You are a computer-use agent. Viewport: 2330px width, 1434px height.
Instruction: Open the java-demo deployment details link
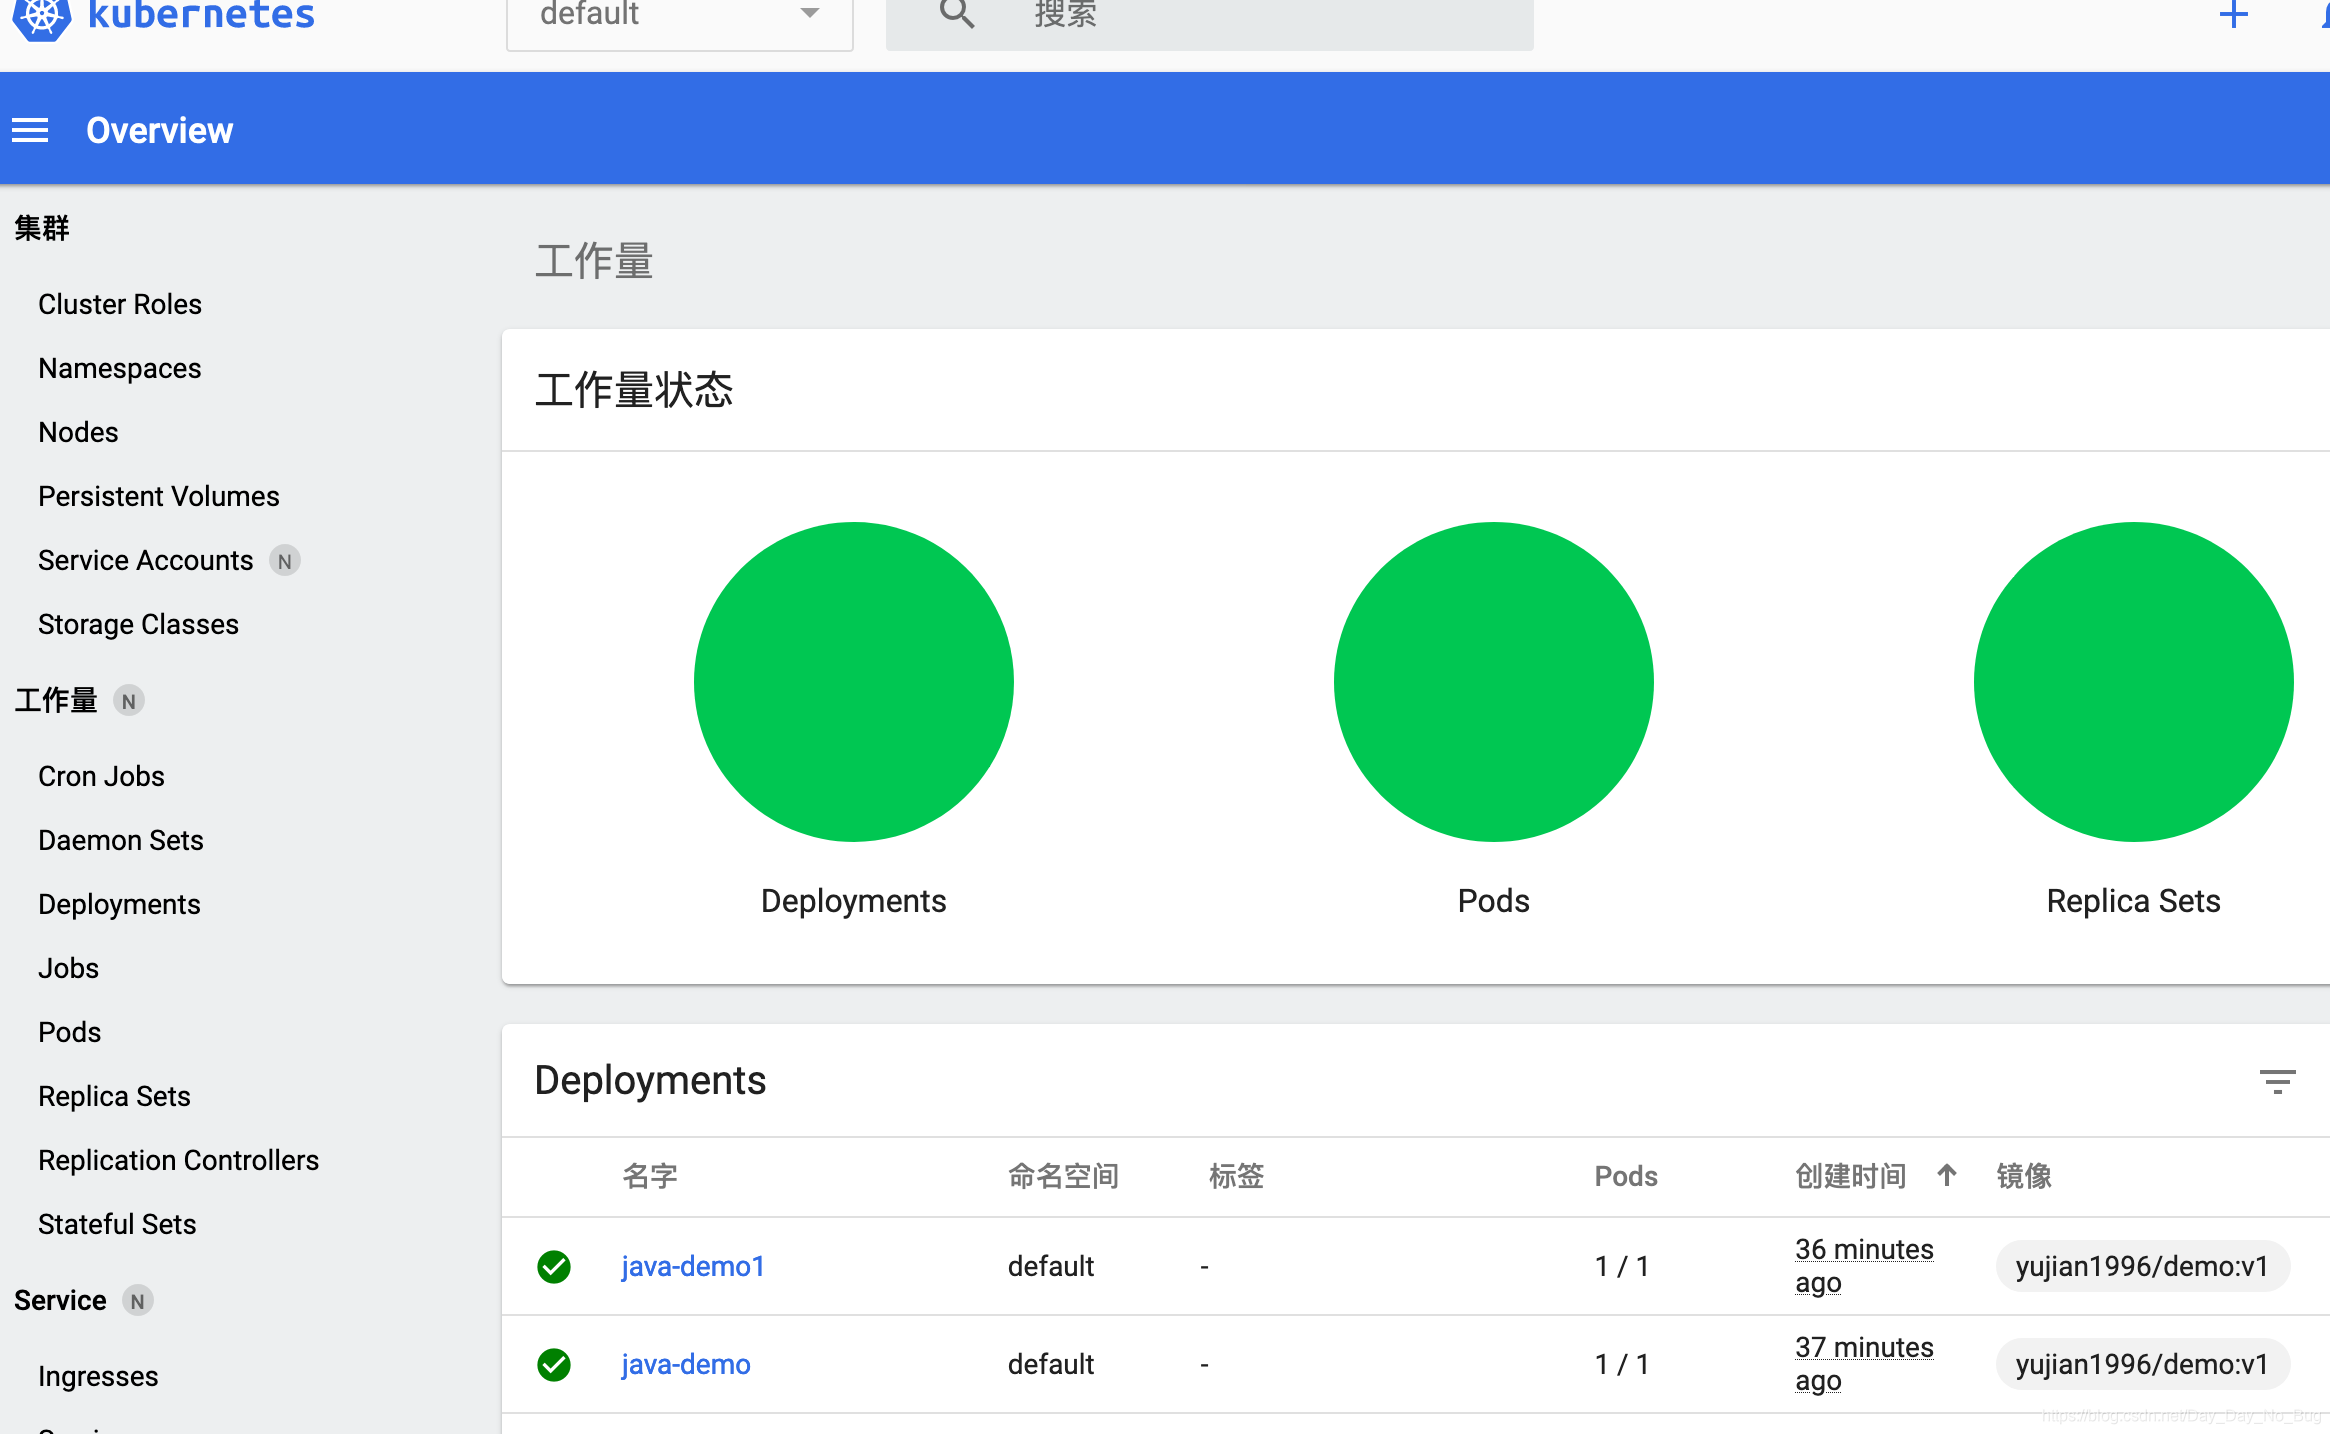[x=685, y=1364]
